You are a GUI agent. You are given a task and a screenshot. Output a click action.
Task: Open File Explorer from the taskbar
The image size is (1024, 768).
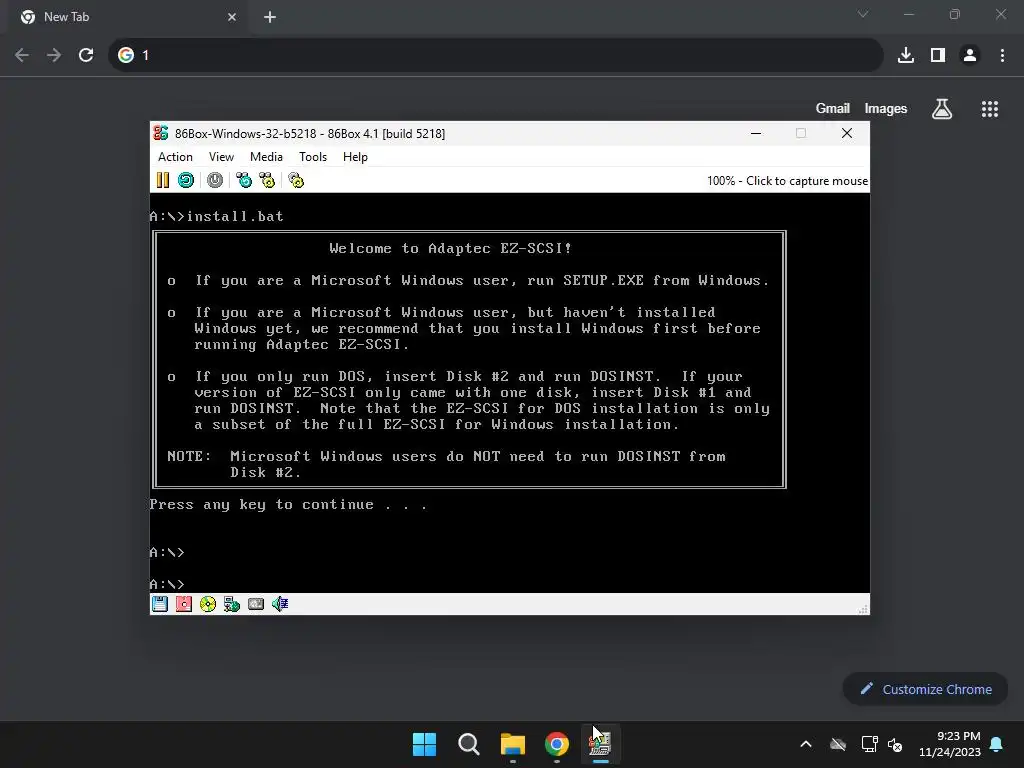point(513,744)
